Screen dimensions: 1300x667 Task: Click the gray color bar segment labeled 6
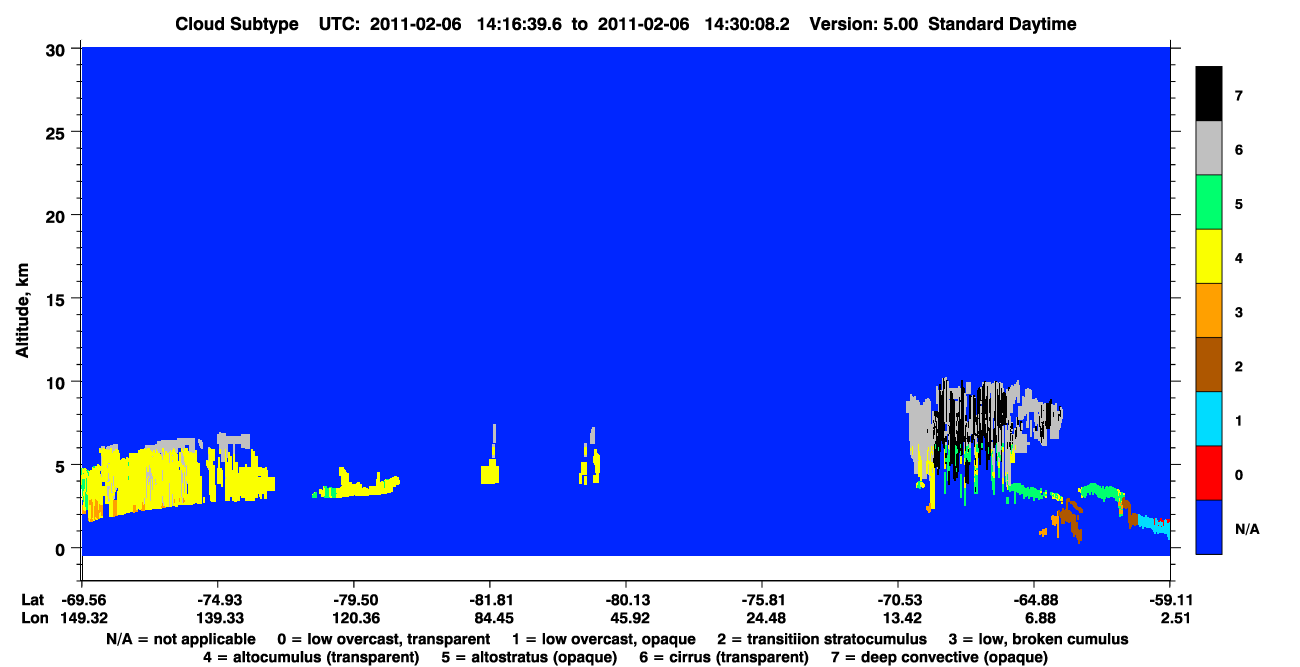coord(1209,149)
